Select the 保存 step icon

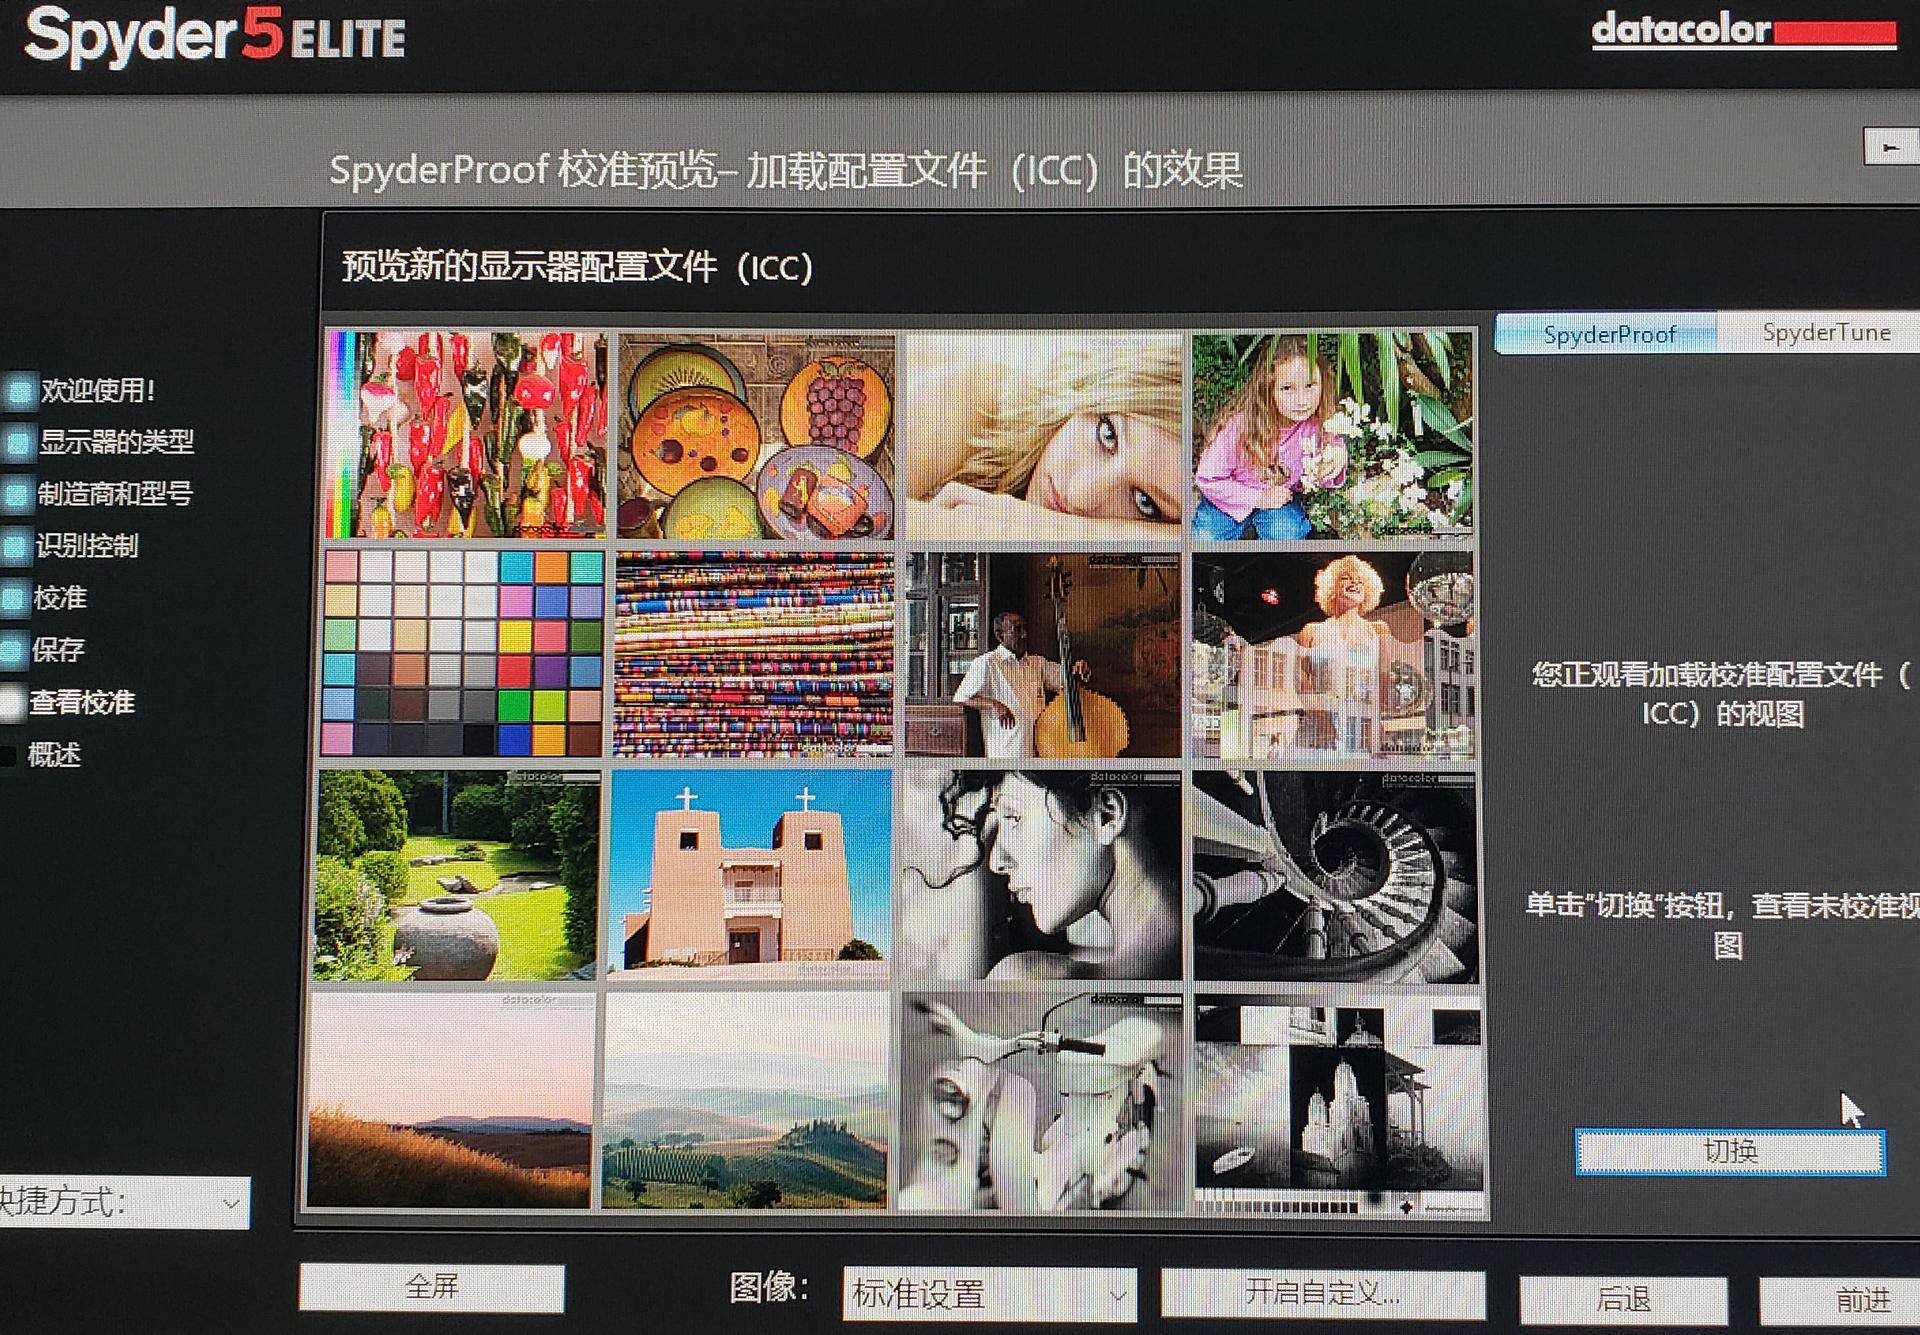click(x=58, y=650)
